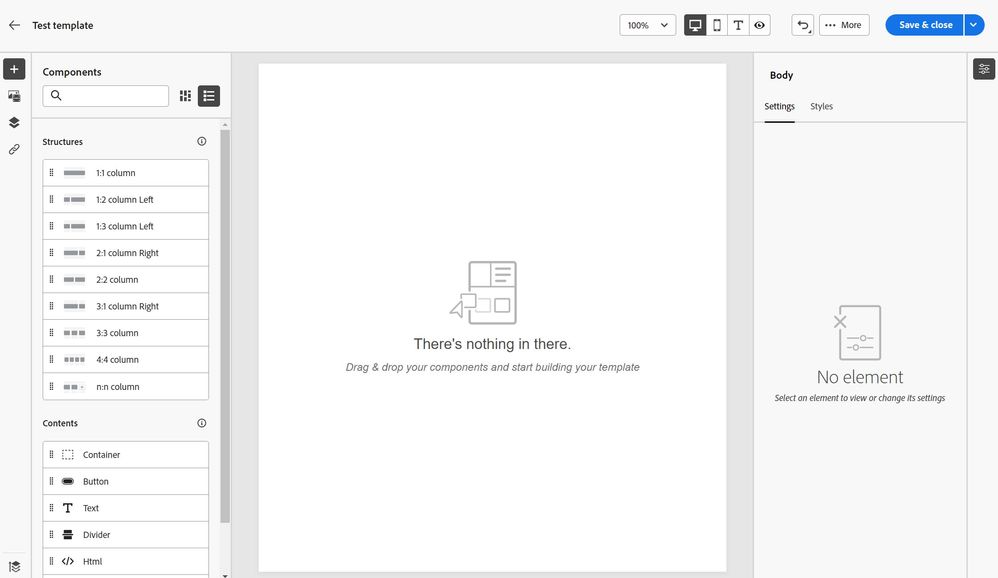The image size is (998, 578).
Task: Open the layers navigation tree icon
Action: coord(14,123)
